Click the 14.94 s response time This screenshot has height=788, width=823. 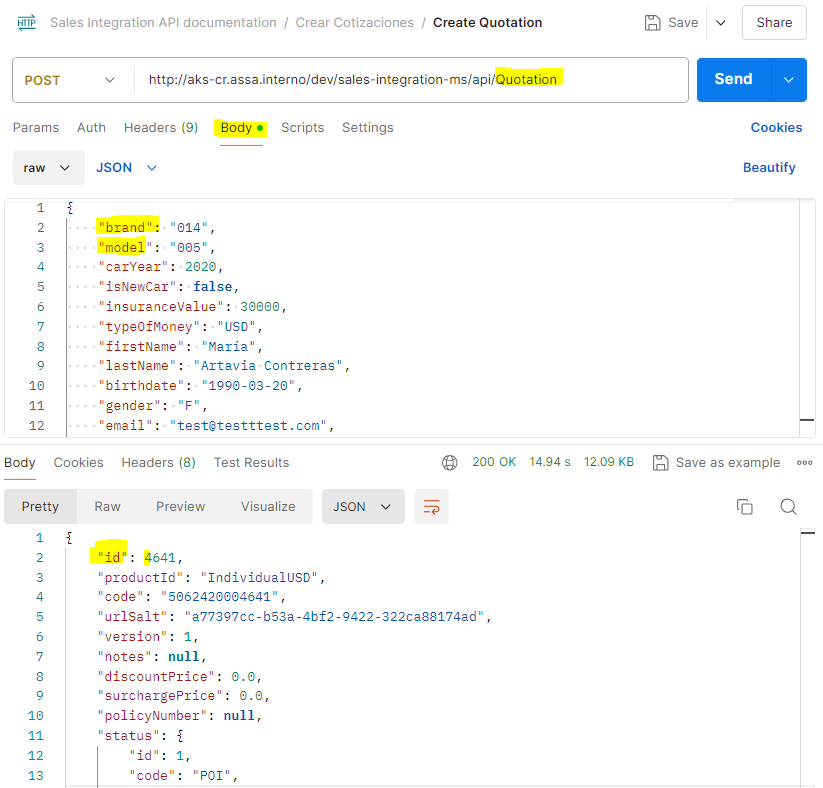pyautogui.click(x=550, y=462)
